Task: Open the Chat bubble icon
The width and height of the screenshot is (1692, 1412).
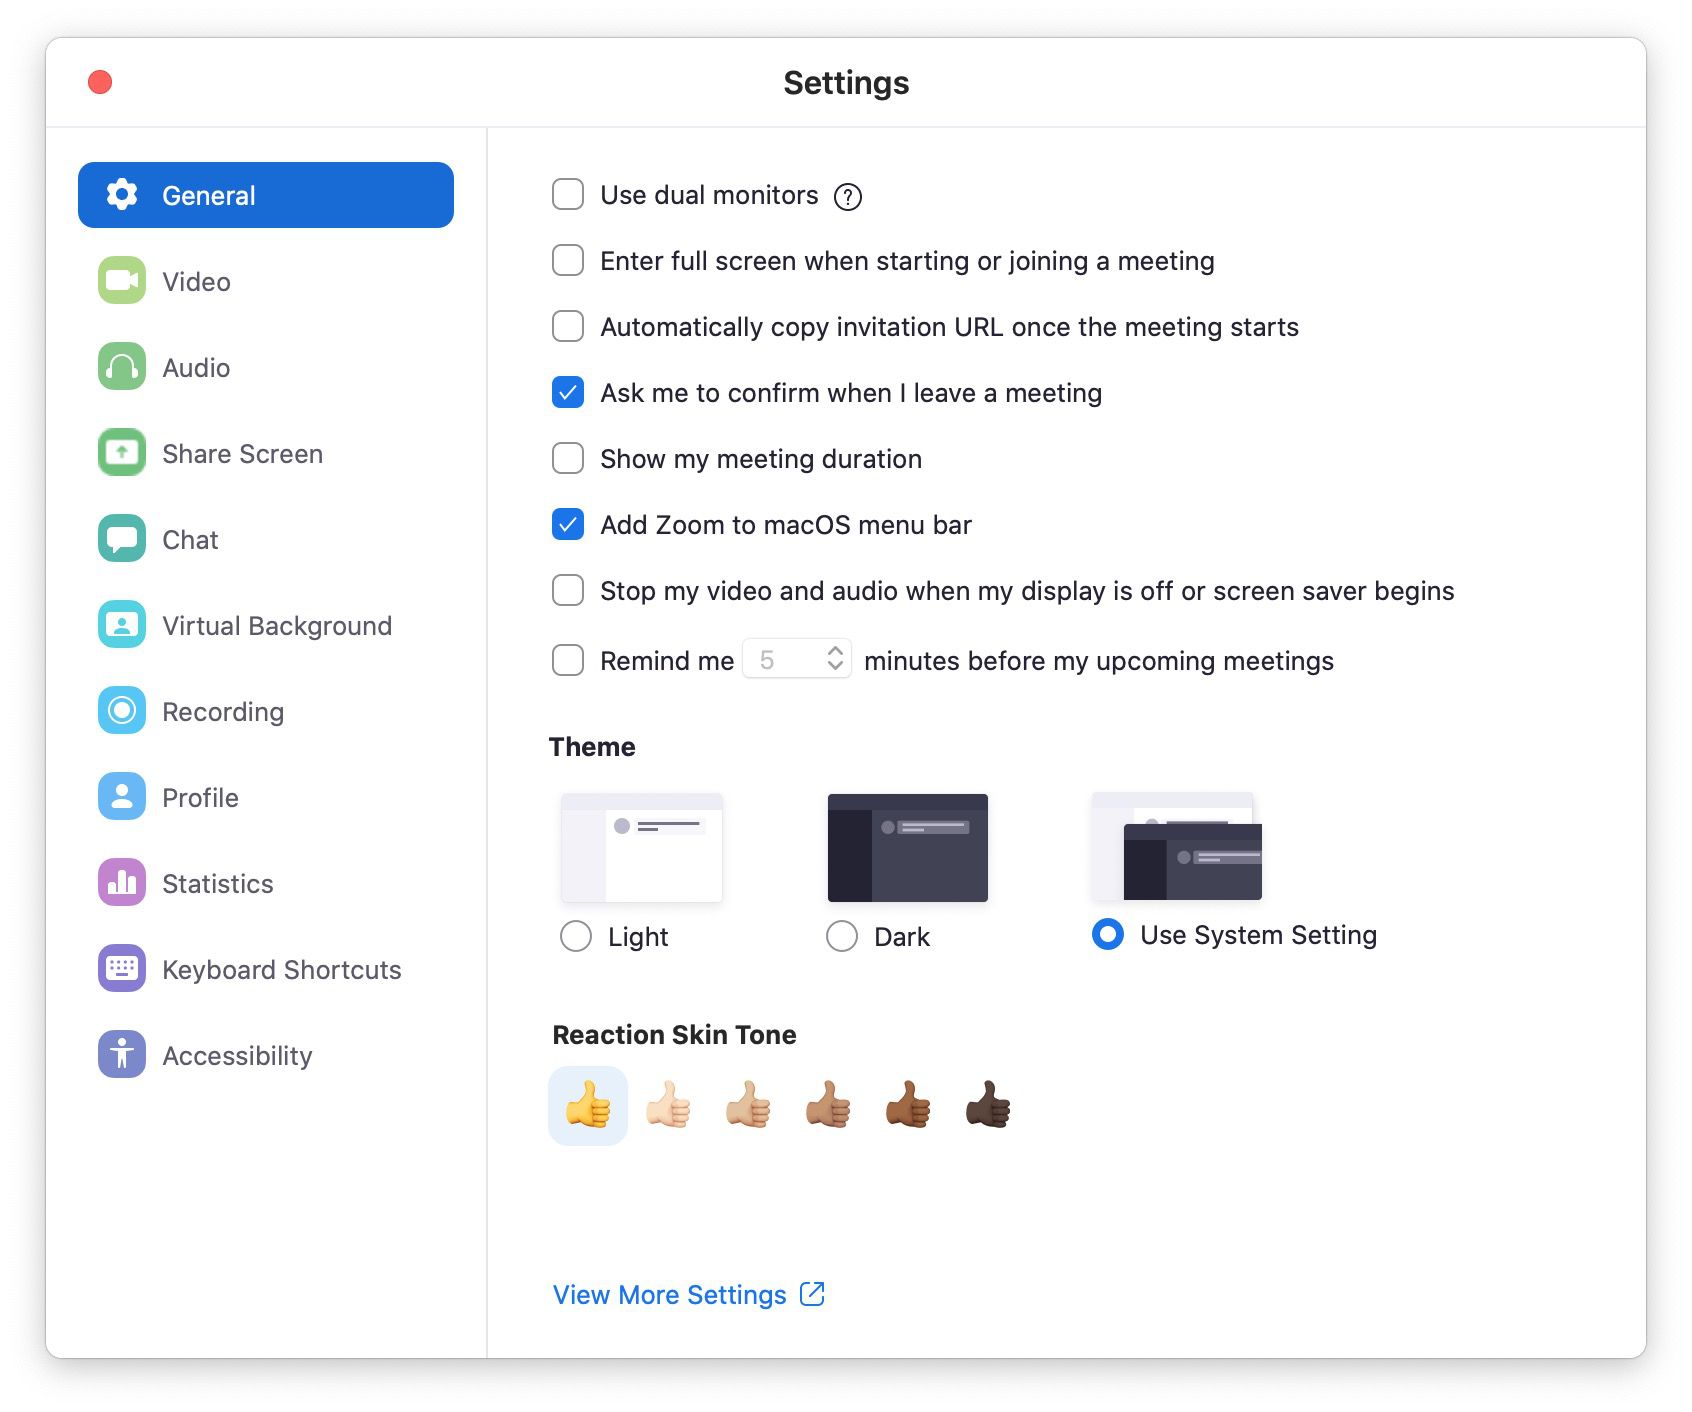Action: pos(122,539)
